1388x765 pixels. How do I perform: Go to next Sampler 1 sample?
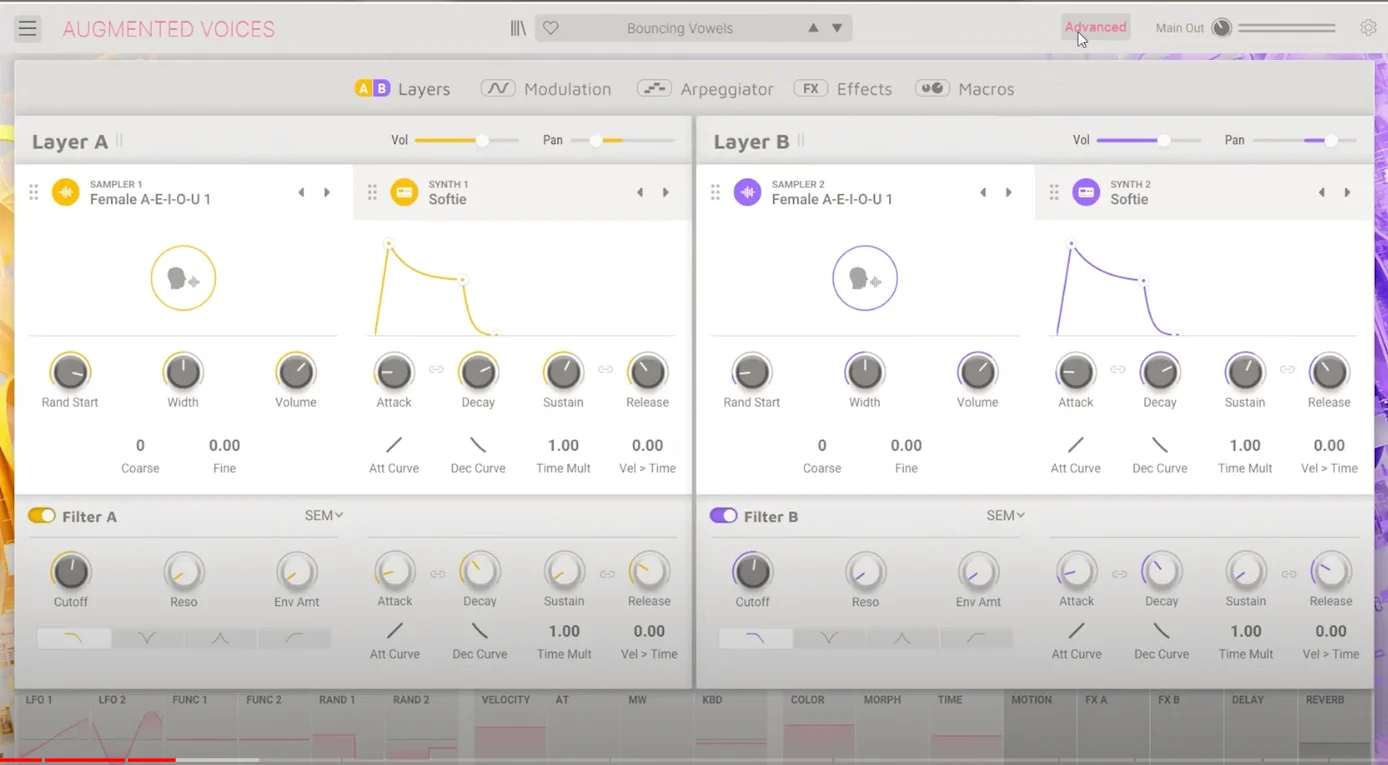pyautogui.click(x=327, y=192)
